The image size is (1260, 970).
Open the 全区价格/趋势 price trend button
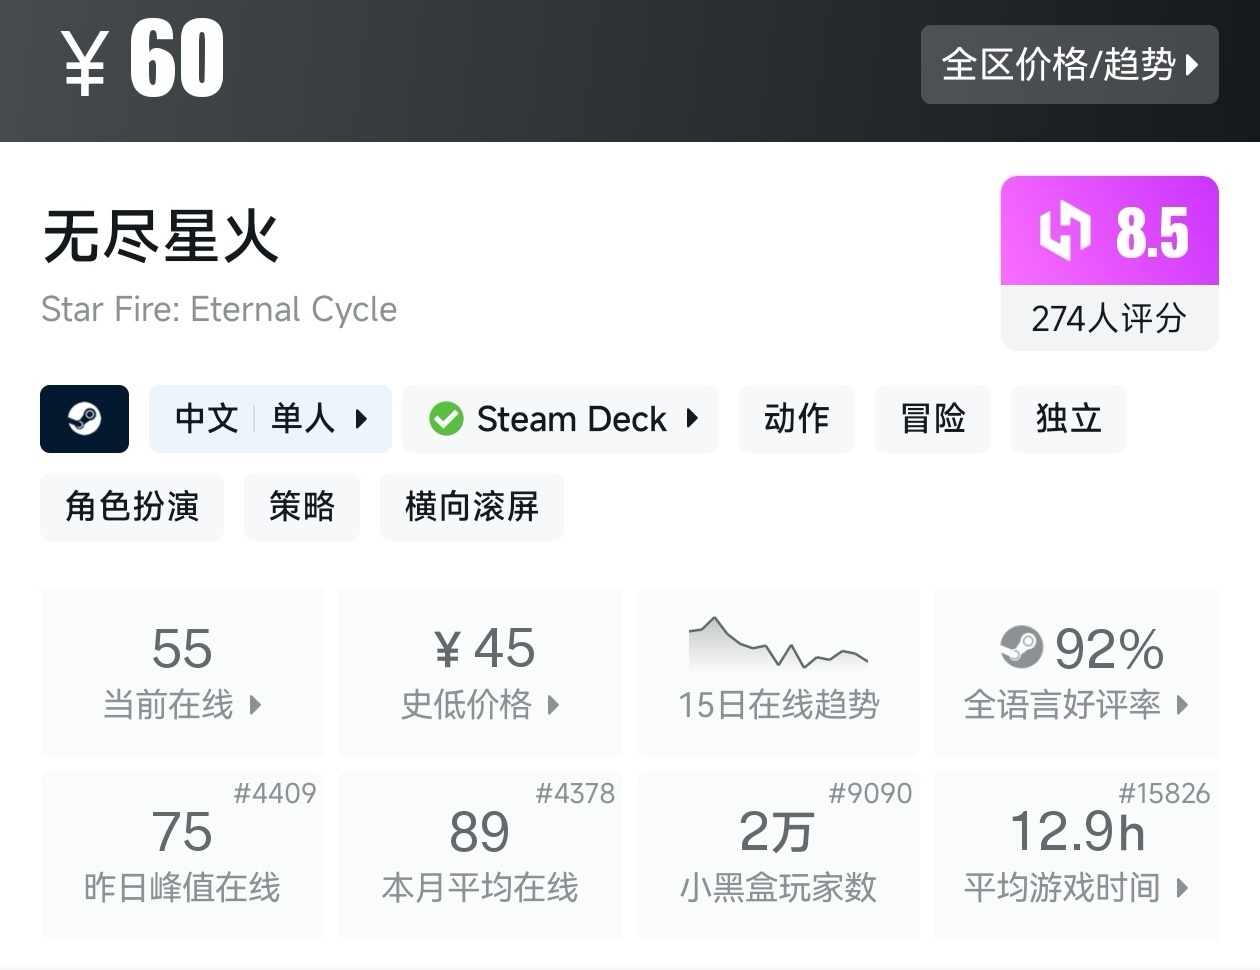[1069, 65]
